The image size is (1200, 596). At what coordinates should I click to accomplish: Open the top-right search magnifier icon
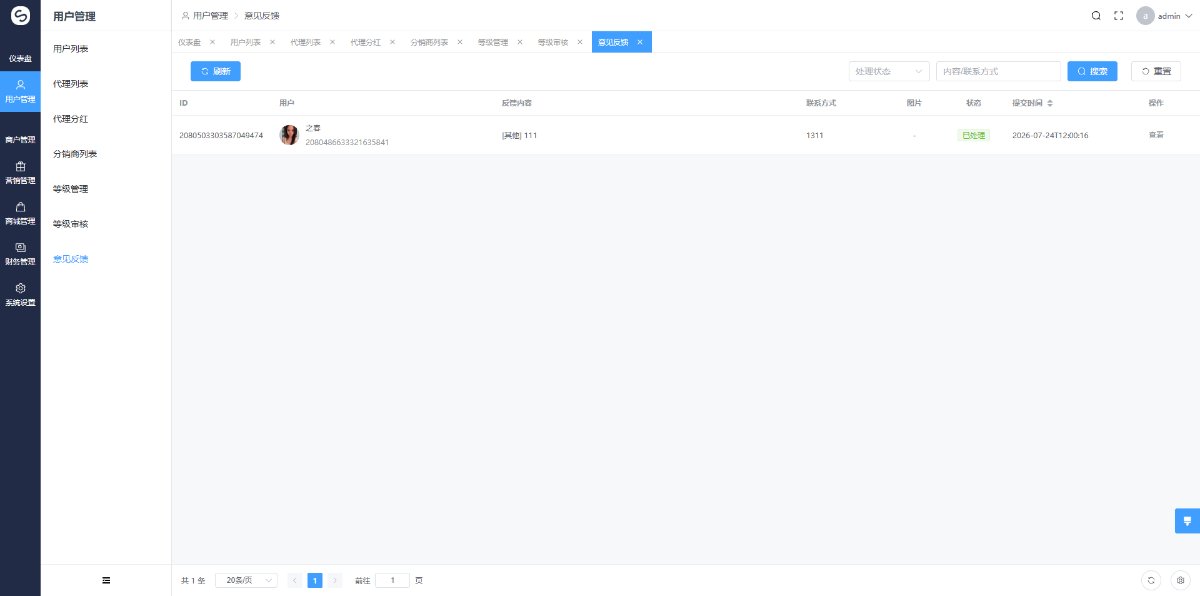[x=1096, y=16]
